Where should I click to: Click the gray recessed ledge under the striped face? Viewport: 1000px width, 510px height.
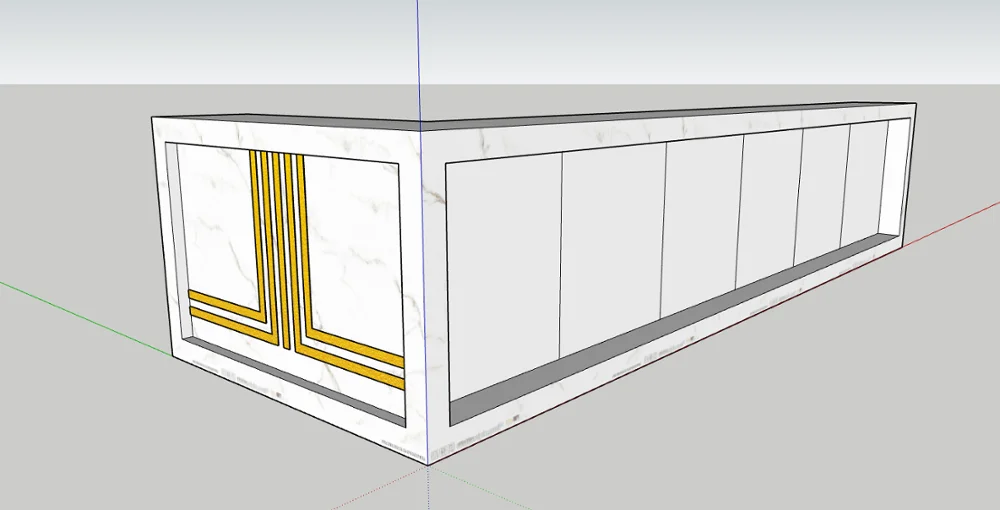click(290, 380)
